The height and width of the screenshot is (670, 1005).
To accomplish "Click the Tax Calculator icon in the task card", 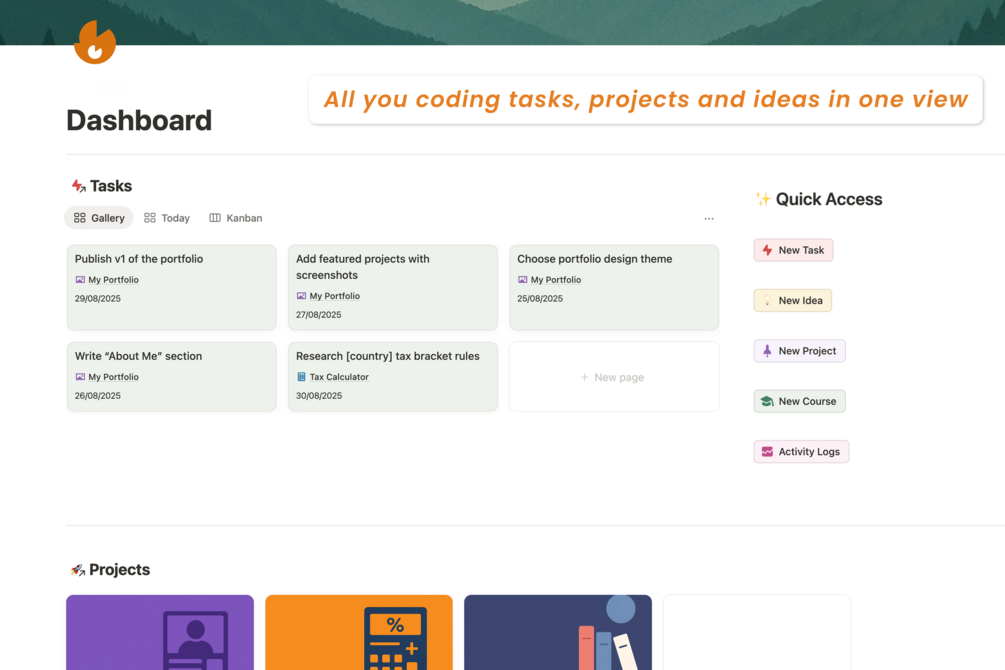I will (x=301, y=377).
